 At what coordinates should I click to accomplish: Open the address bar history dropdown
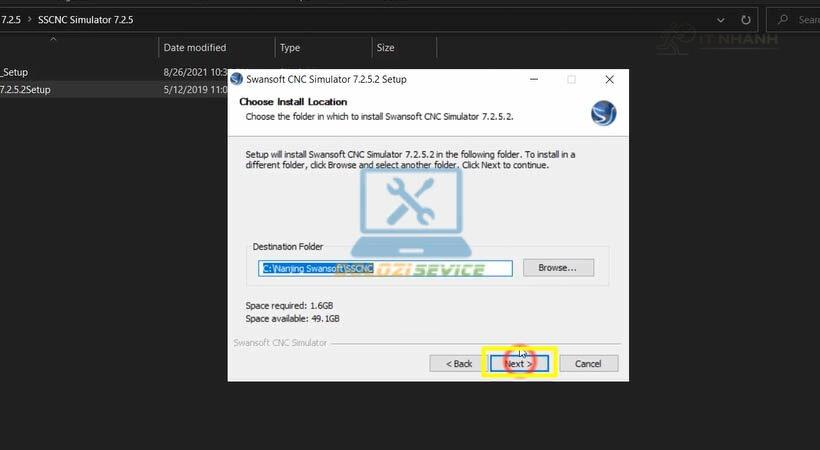click(x=722, y=19)
